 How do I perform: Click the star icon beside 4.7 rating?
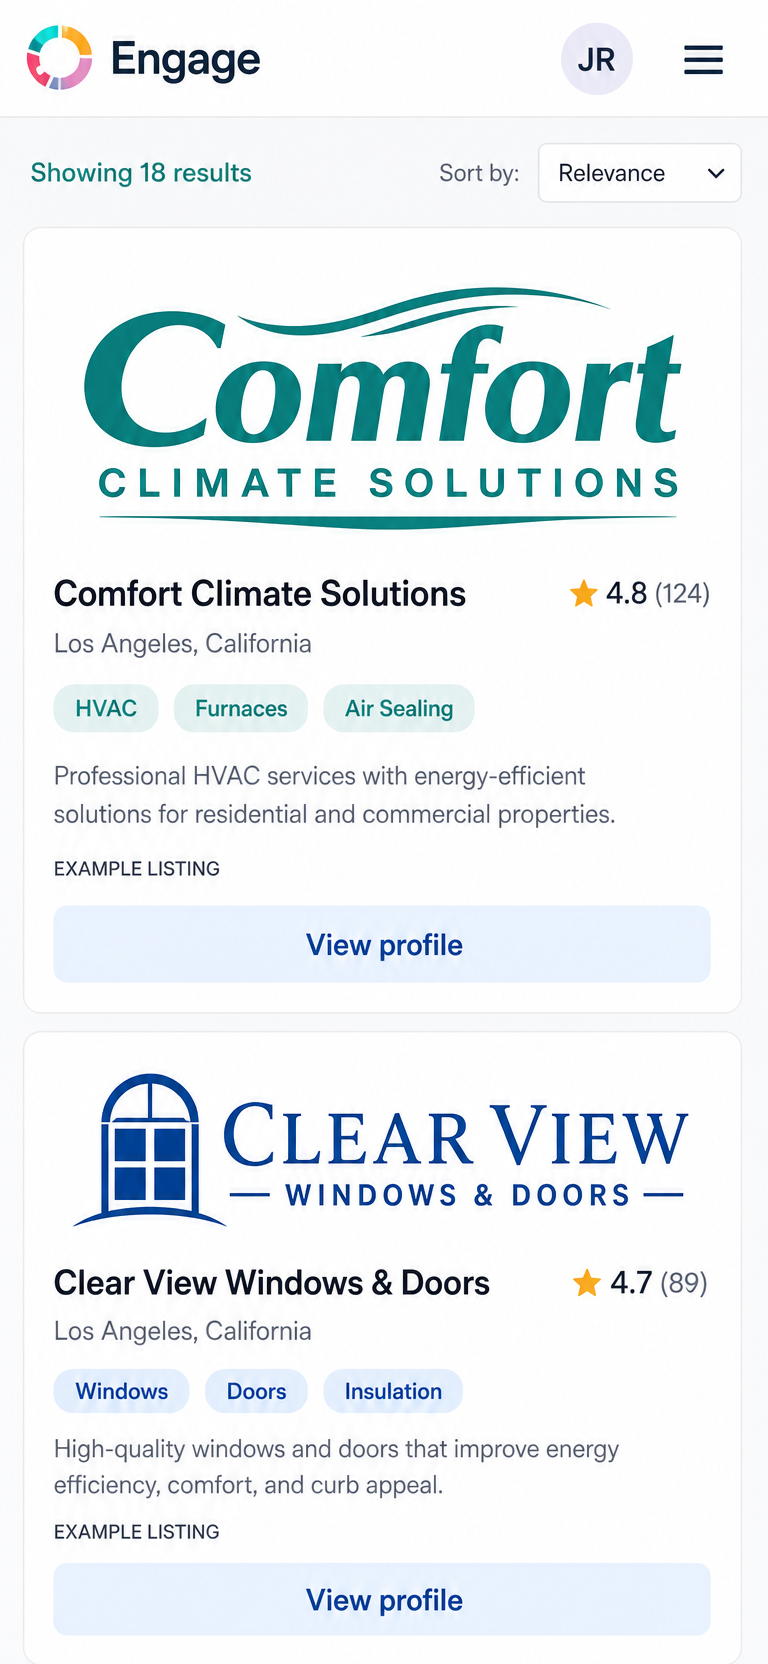tap(586, 1283)
